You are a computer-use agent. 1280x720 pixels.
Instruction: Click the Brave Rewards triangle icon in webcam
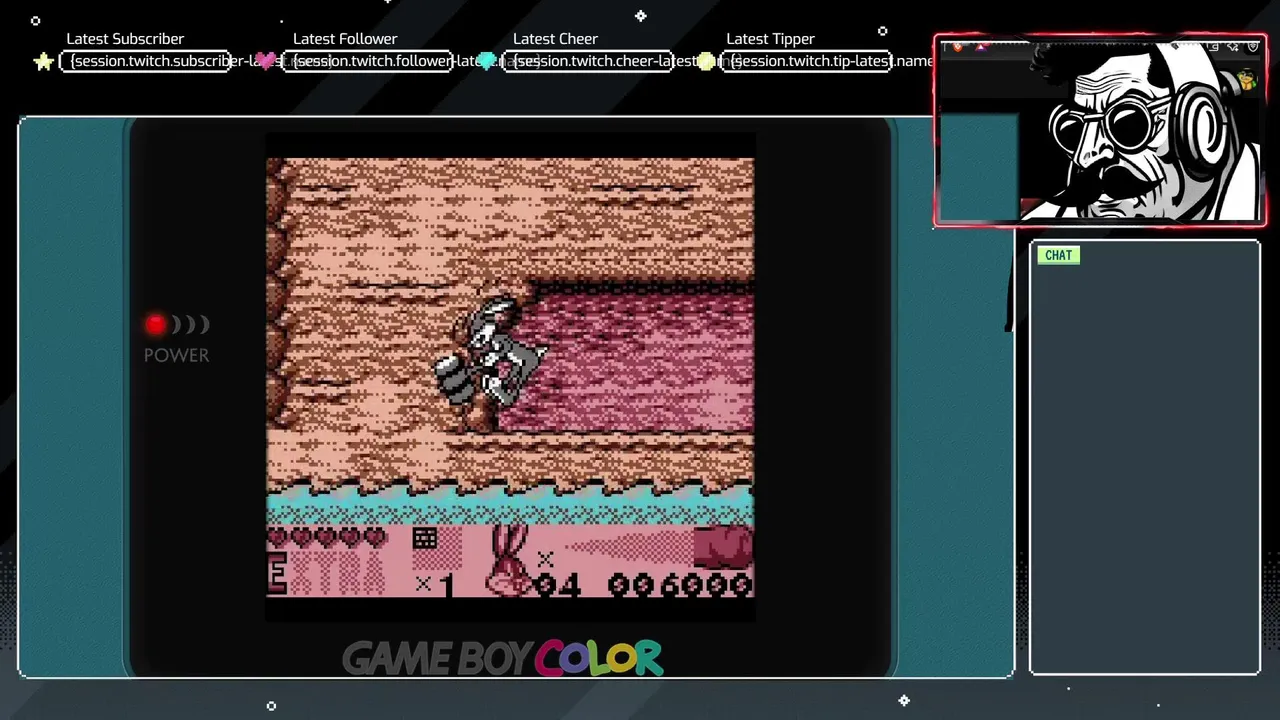981,46
